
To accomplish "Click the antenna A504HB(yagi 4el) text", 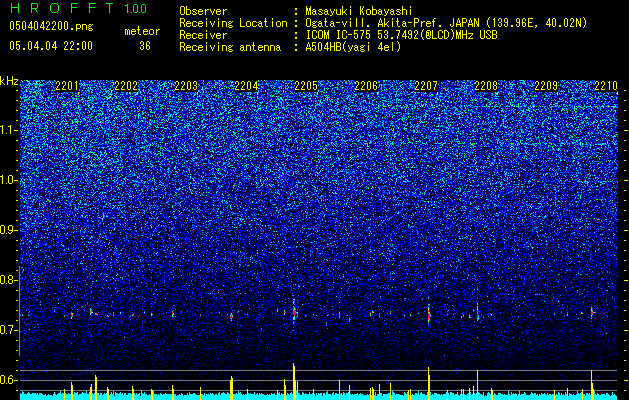I will [x=353, y=47].
